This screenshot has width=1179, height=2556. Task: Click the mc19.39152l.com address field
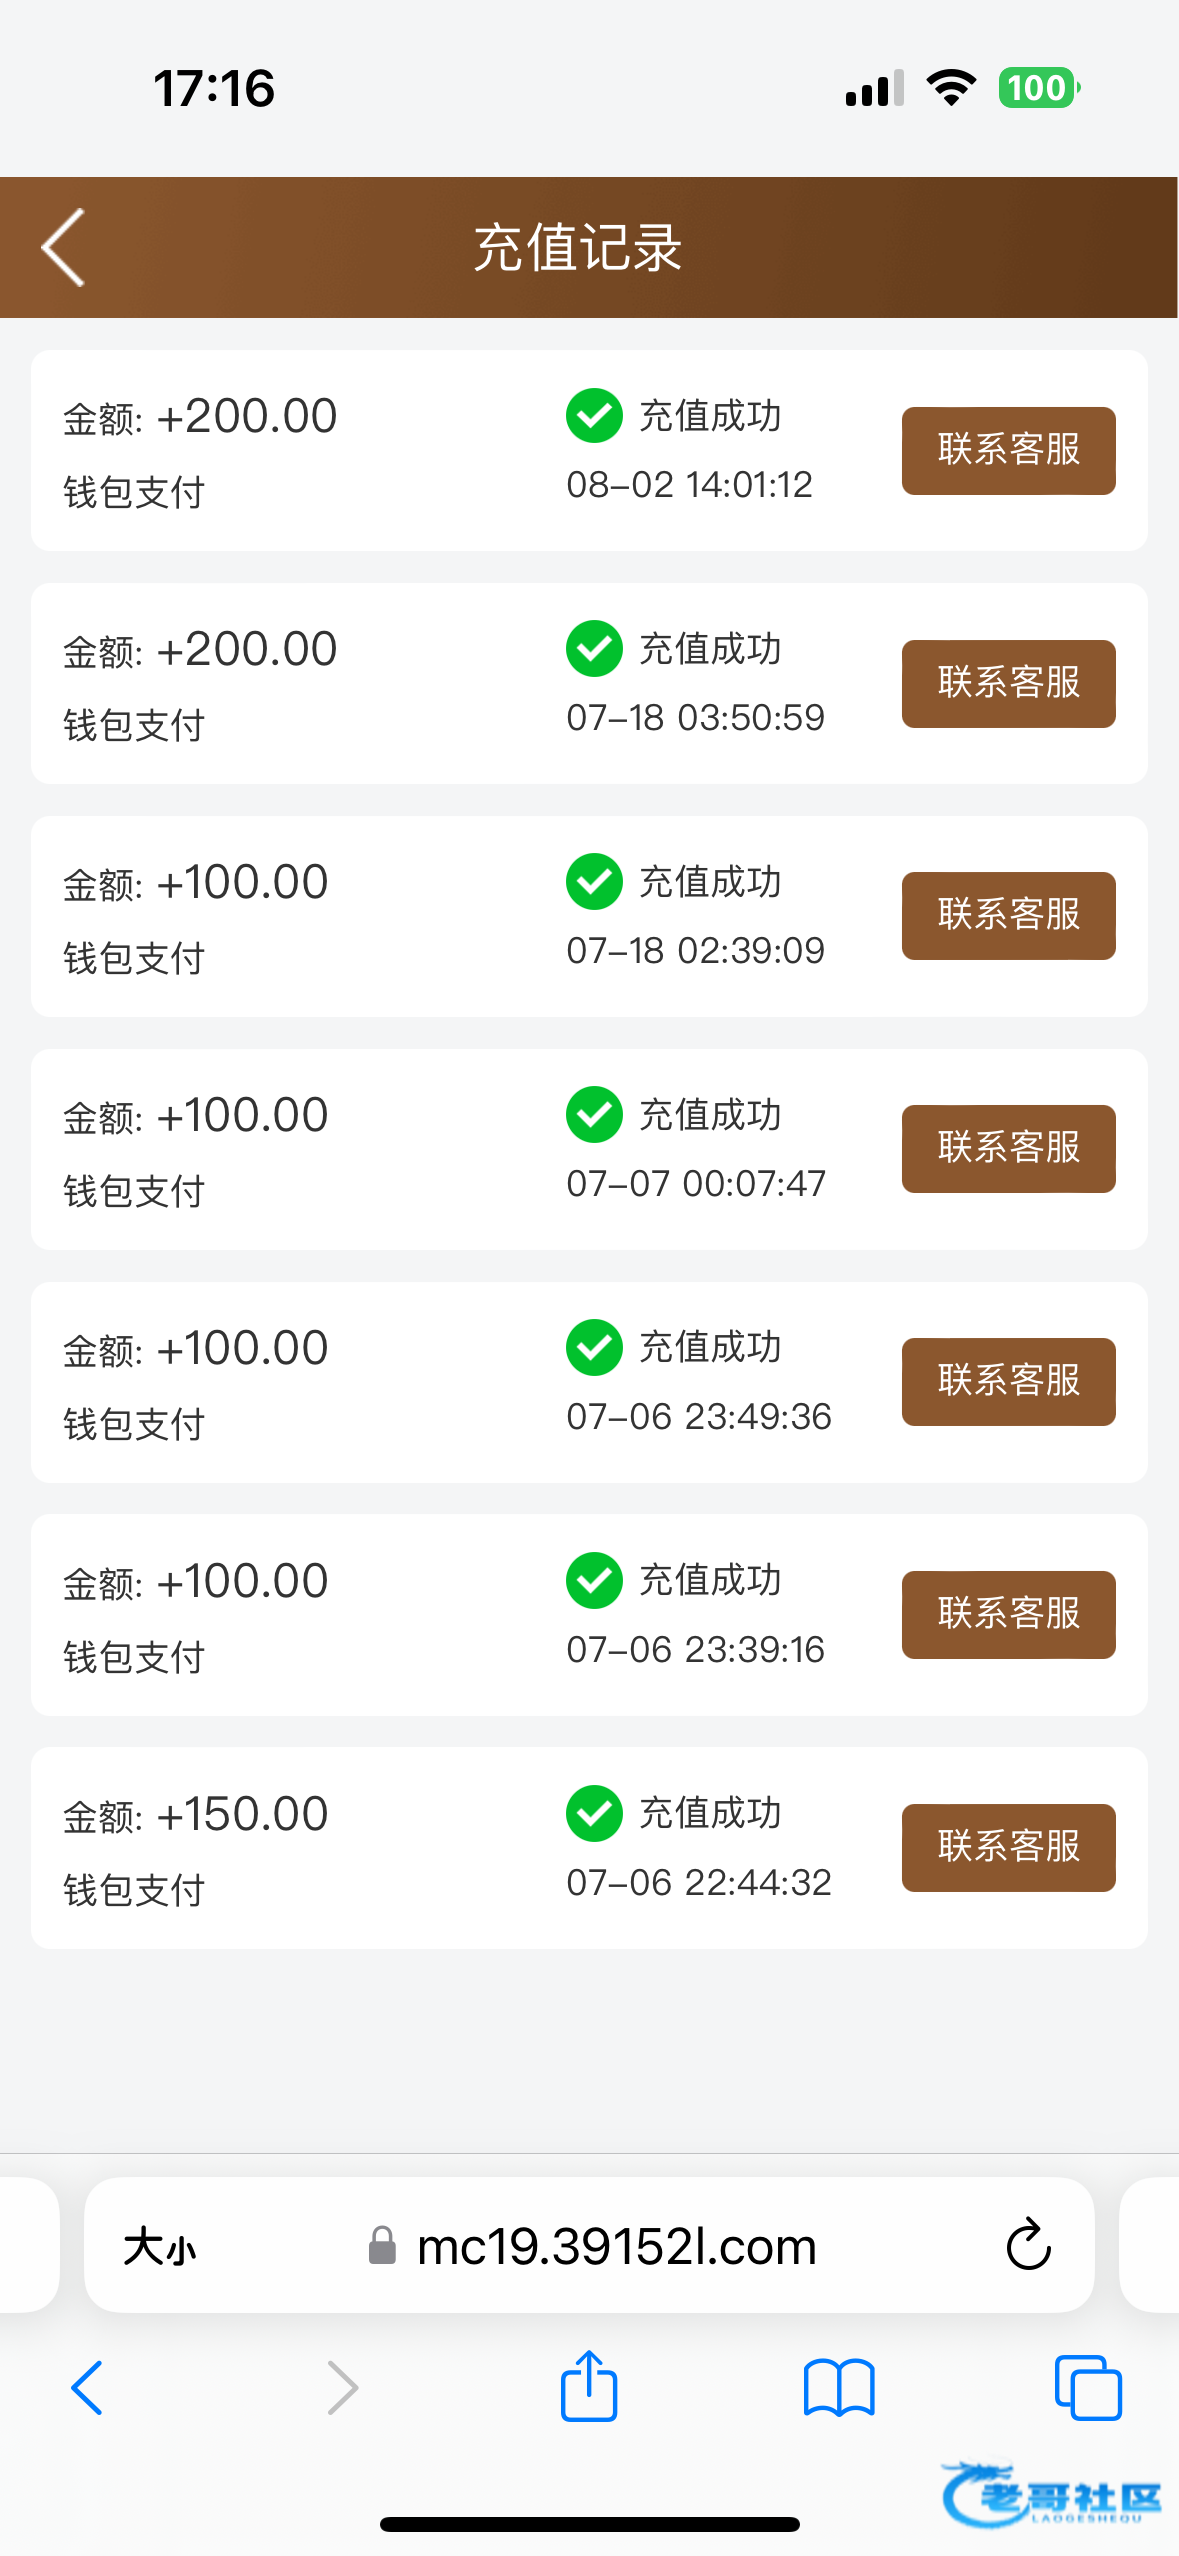pyautogui.click(x=615, y=2247)
